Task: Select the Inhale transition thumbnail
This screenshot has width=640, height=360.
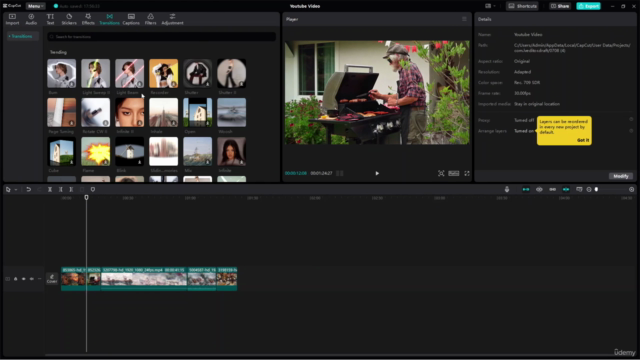Action: [x=163, y=112]
